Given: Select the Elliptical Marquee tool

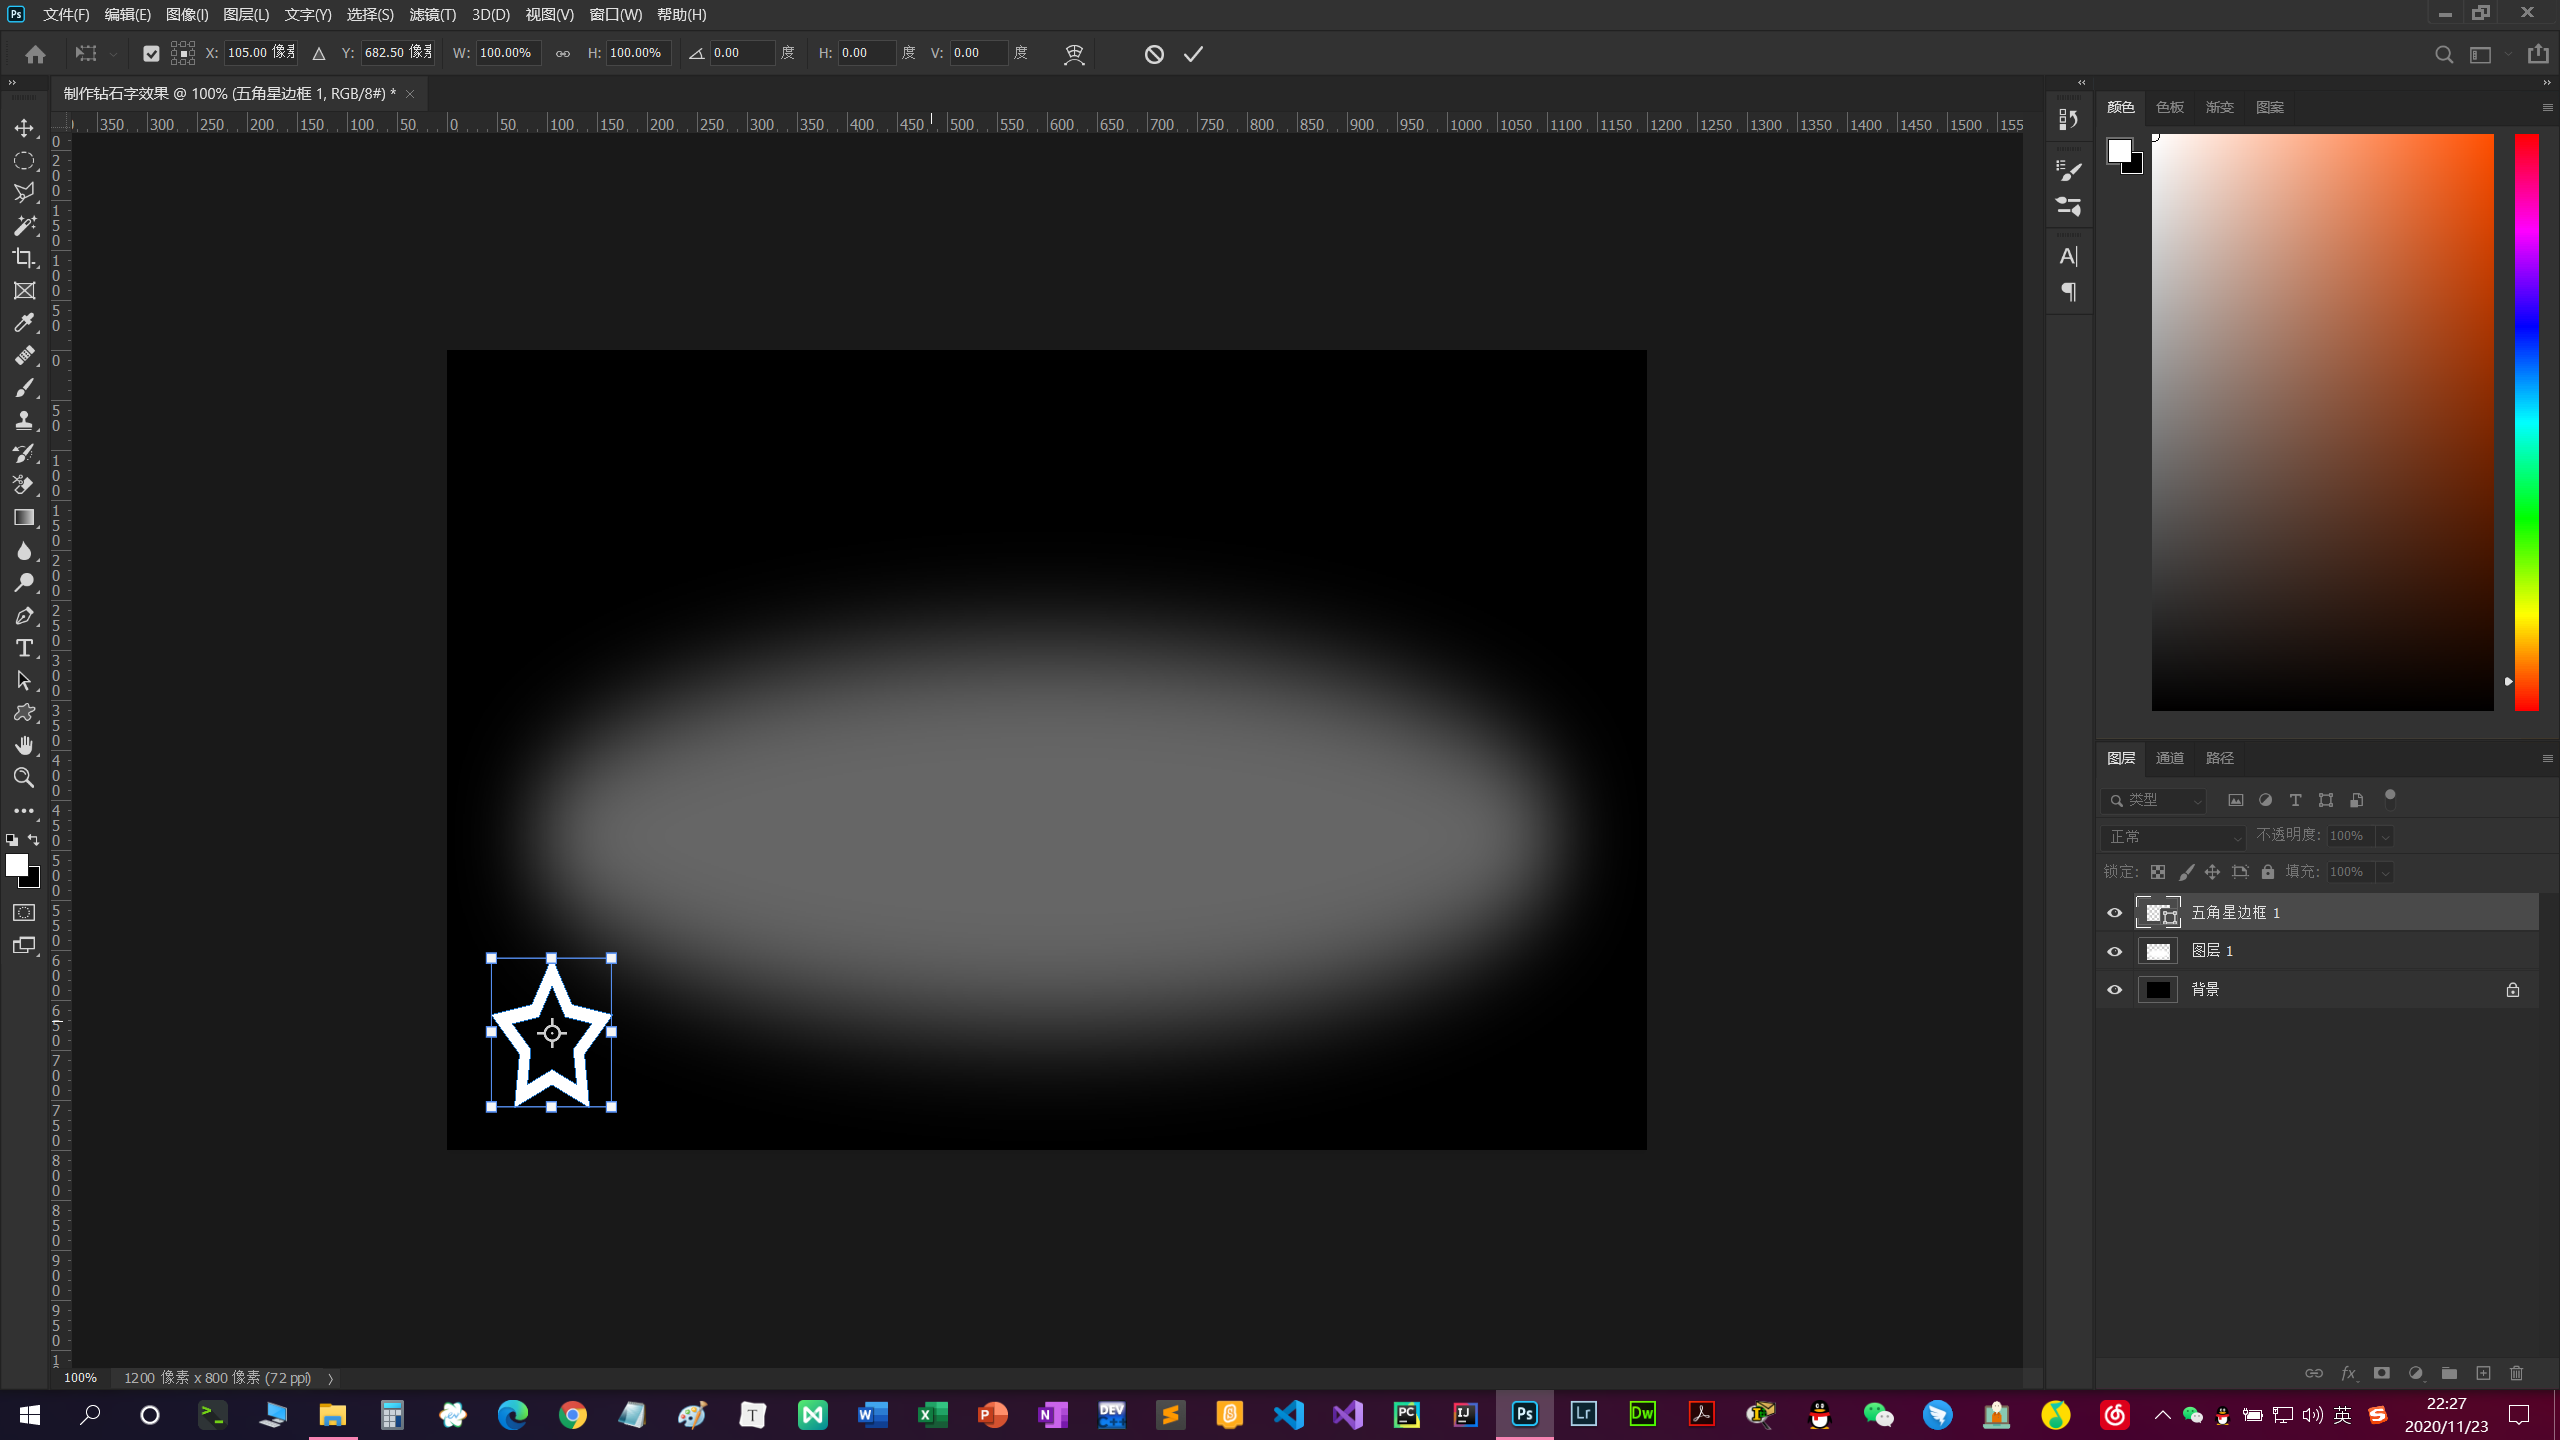Looking at the screenshot, I should pos(24,160).
